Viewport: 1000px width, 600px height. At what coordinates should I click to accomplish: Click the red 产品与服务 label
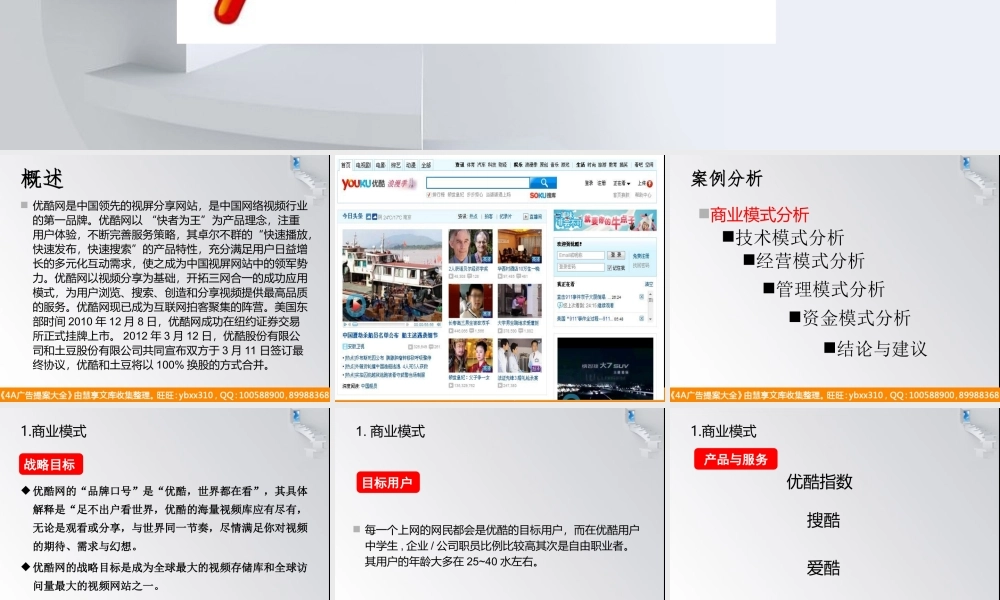(x=735, y=459)
